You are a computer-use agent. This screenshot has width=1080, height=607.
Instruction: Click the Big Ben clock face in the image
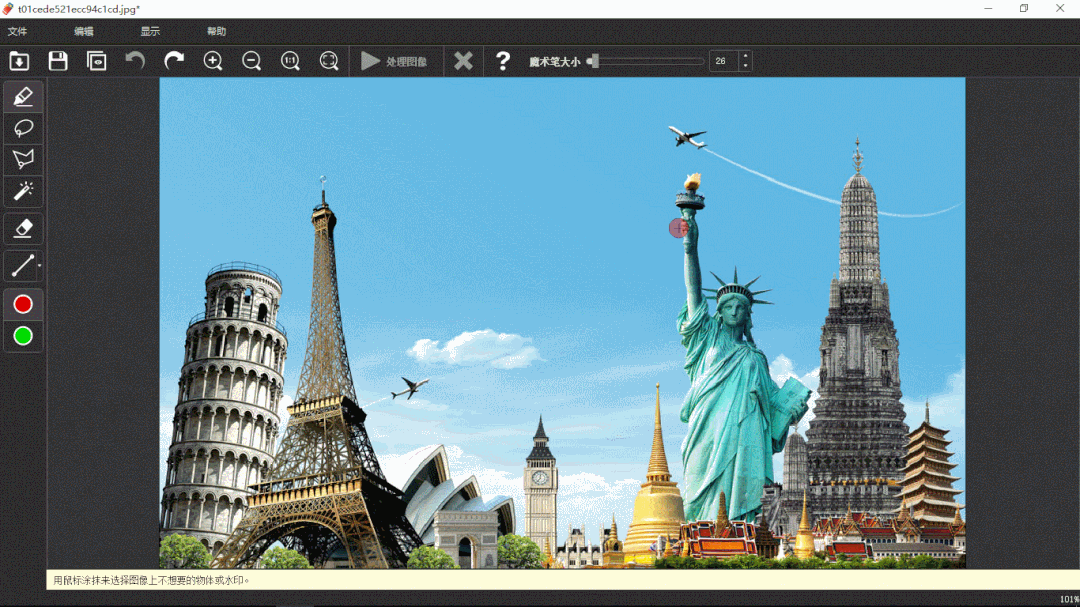point(540,477)
